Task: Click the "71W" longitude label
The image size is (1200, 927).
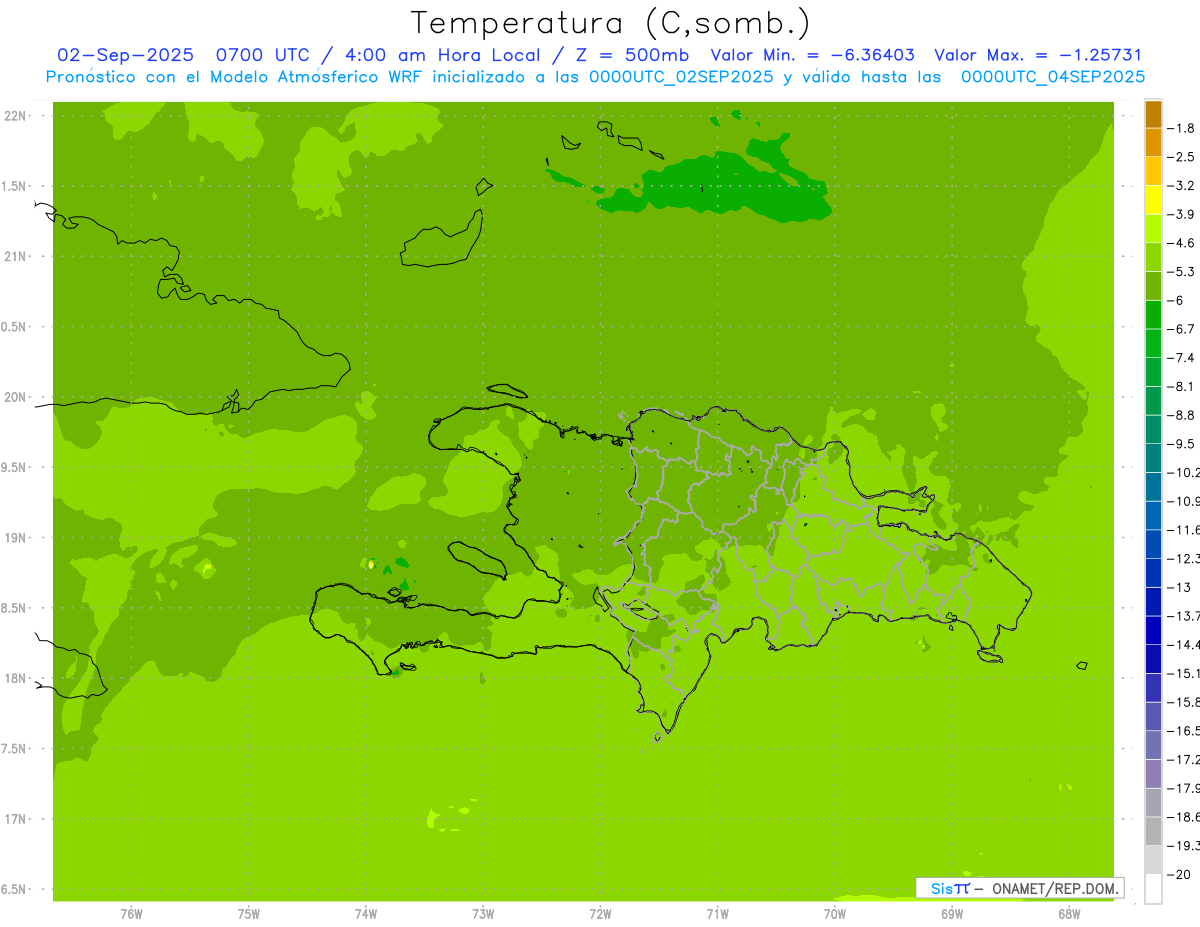Action: 717,913
